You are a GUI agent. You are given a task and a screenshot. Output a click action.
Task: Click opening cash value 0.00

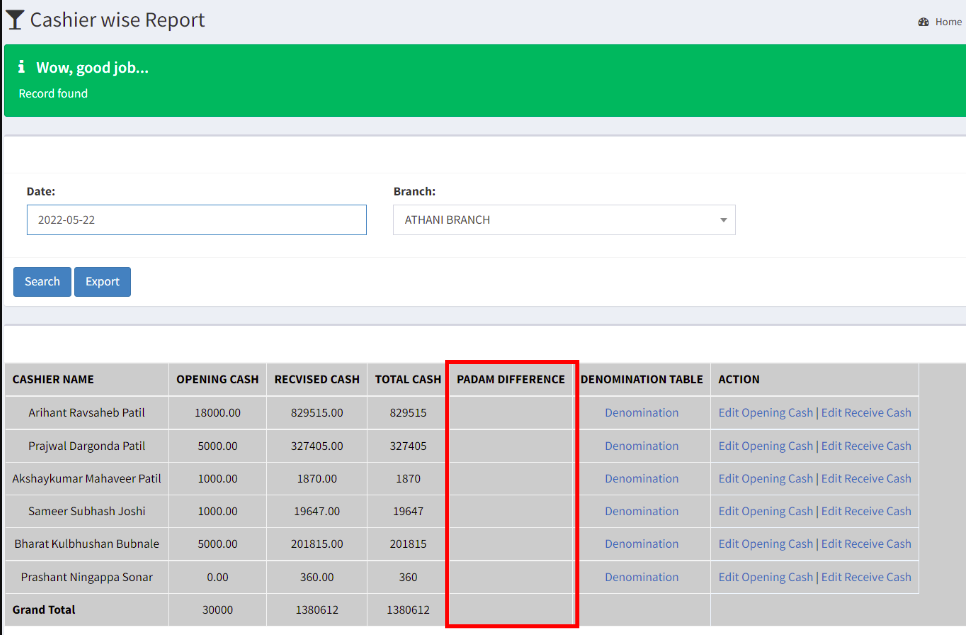pos(217,577)
